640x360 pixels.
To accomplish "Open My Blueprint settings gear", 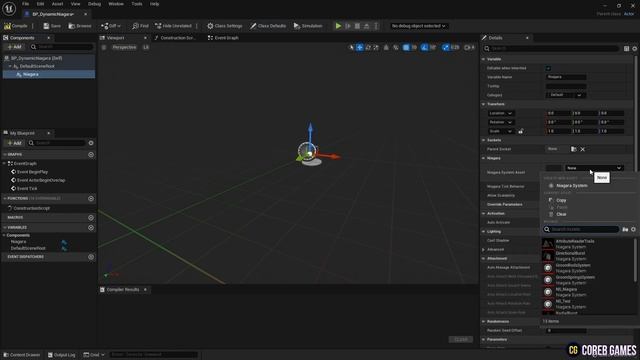I will click(x=91, y=143).
